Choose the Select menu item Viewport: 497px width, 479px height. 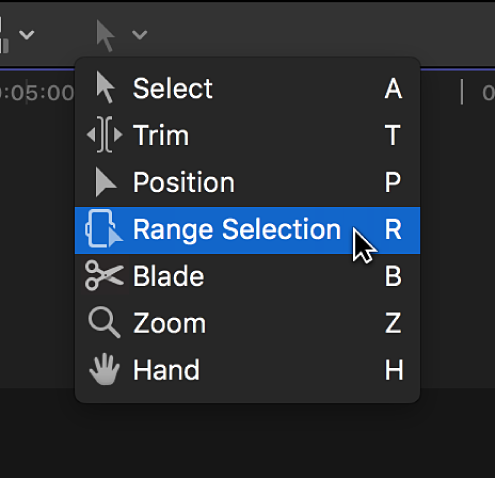(247, 88)
